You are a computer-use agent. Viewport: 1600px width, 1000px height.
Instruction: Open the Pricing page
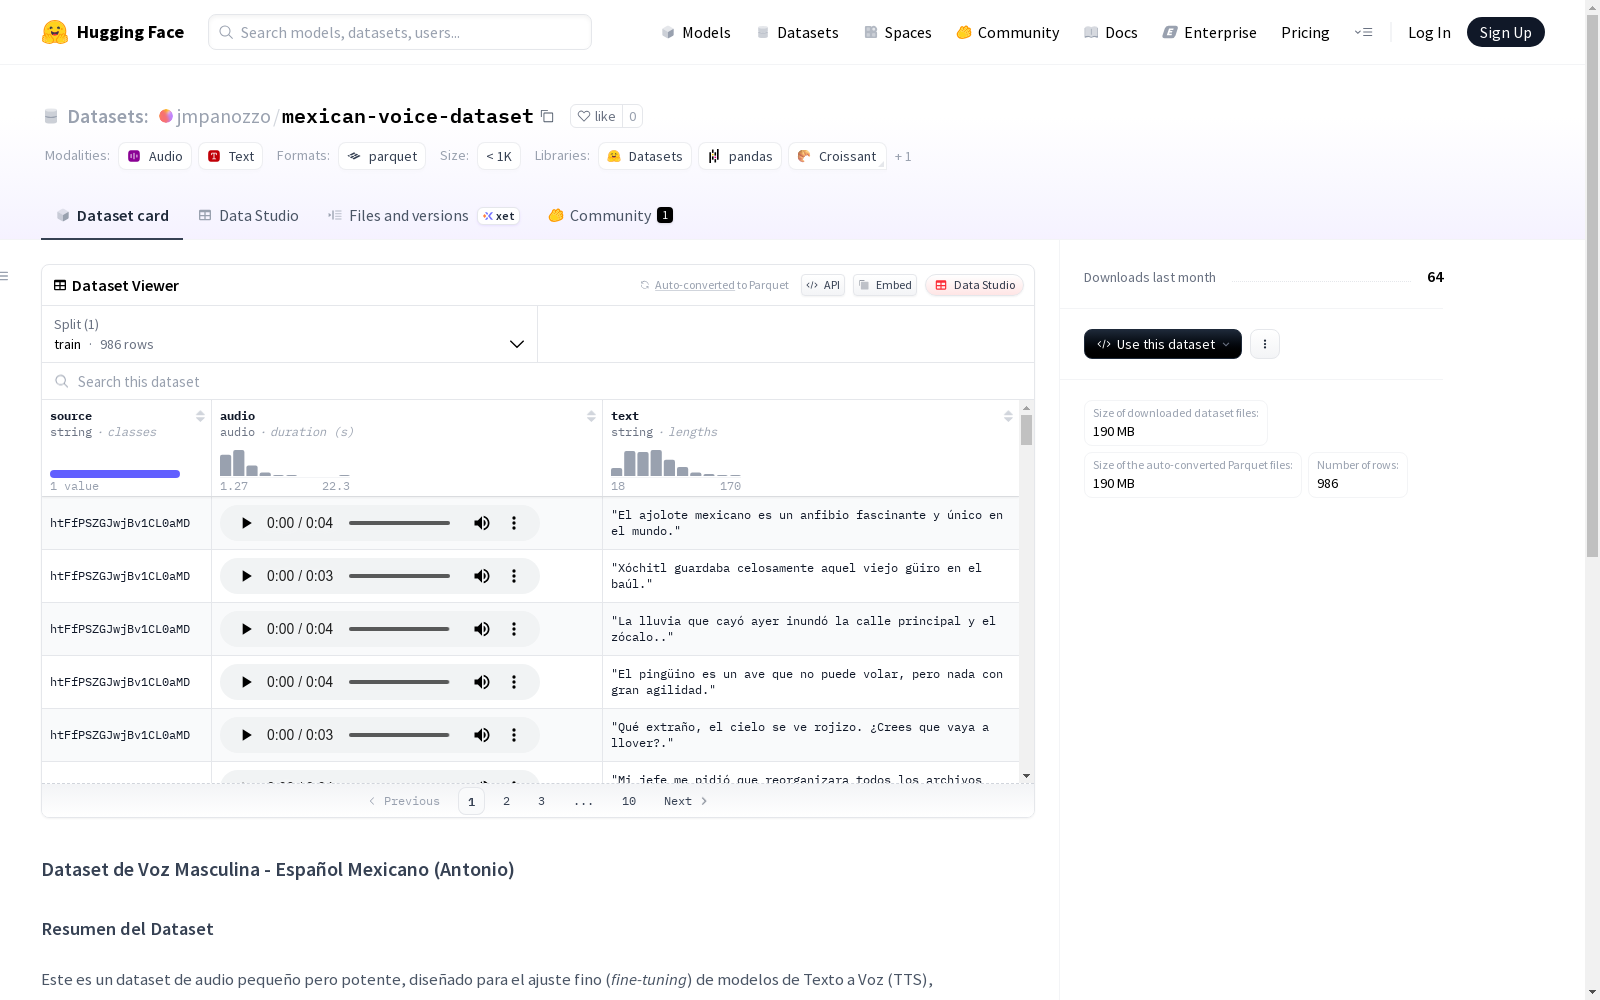point(1305,32)
